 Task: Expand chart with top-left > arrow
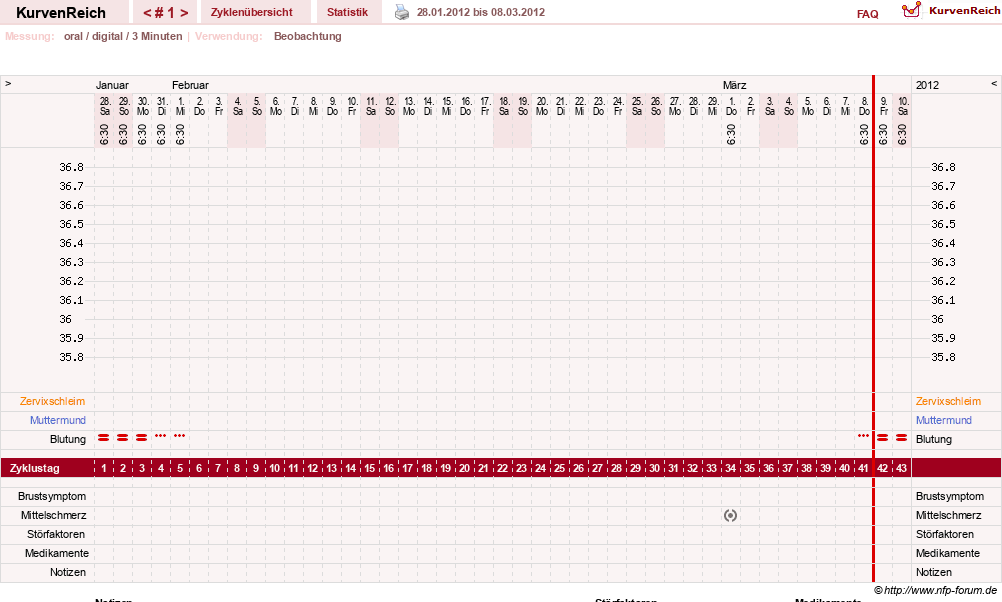pos(8,84)
